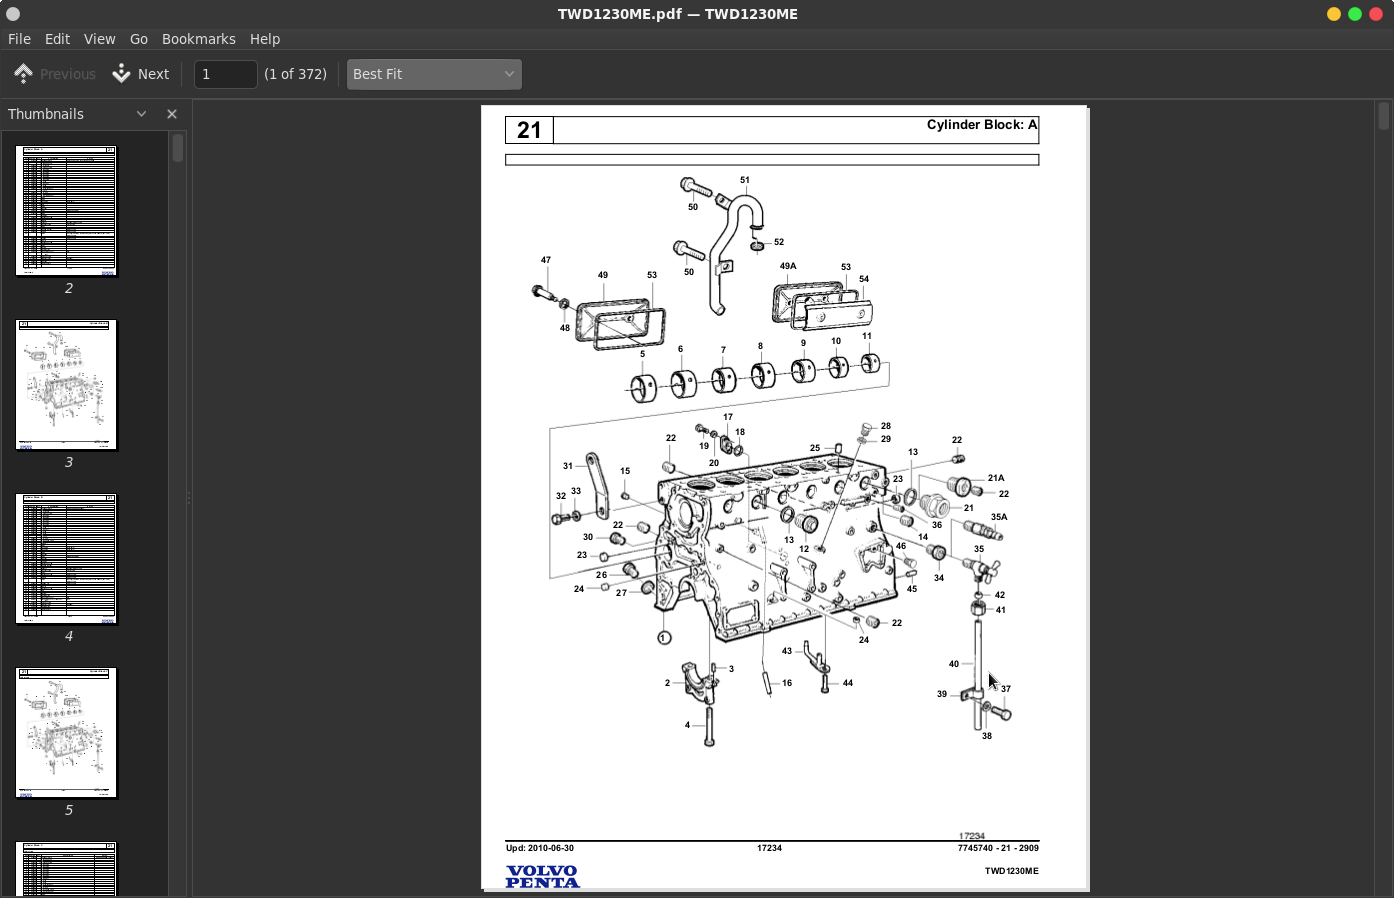
Task: Select the page 4 thumbnail
Action: pos(66,559)
